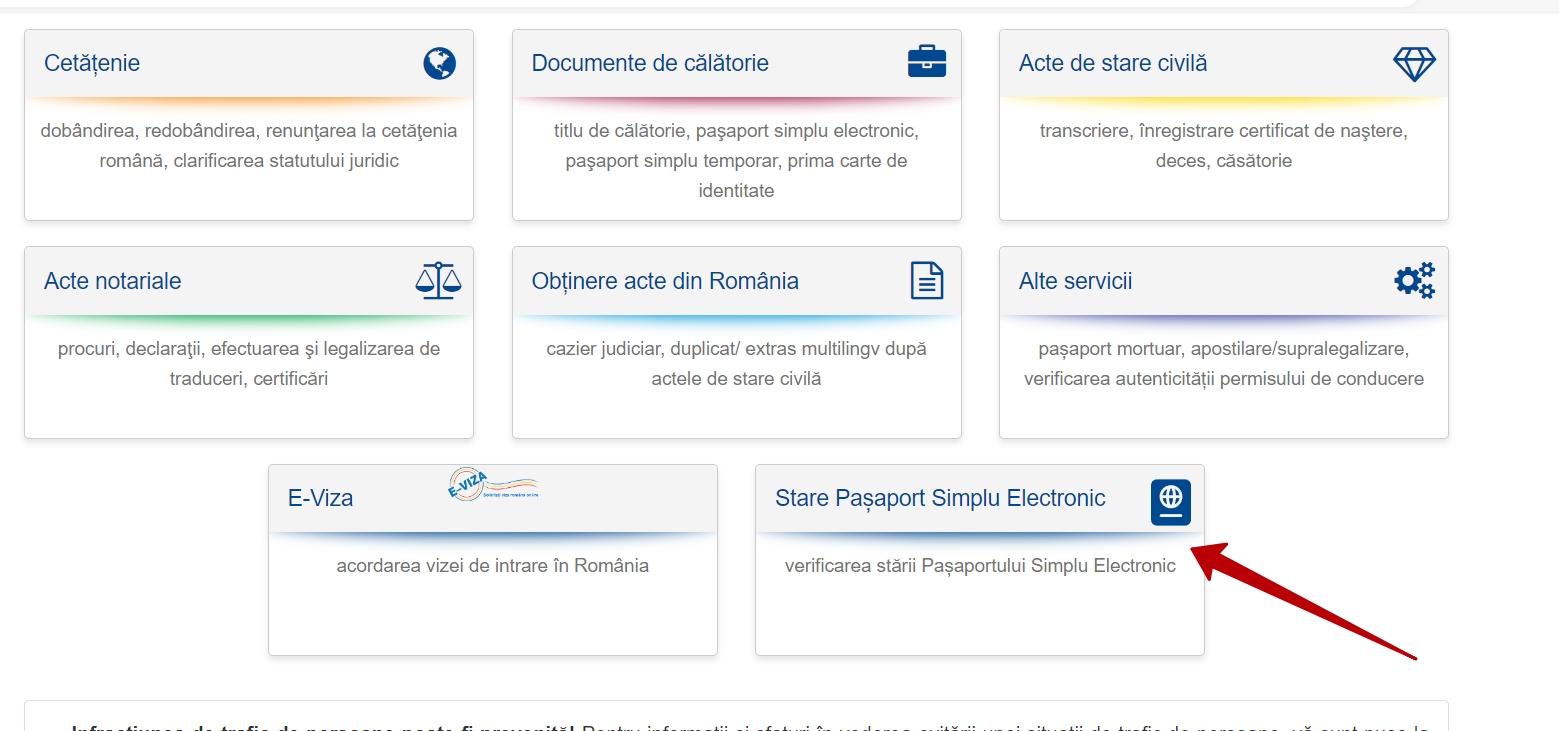Click the verificarea stării Pașaportului description text
This screenshot has height=731, width=1559.
[x=980, y=566]
